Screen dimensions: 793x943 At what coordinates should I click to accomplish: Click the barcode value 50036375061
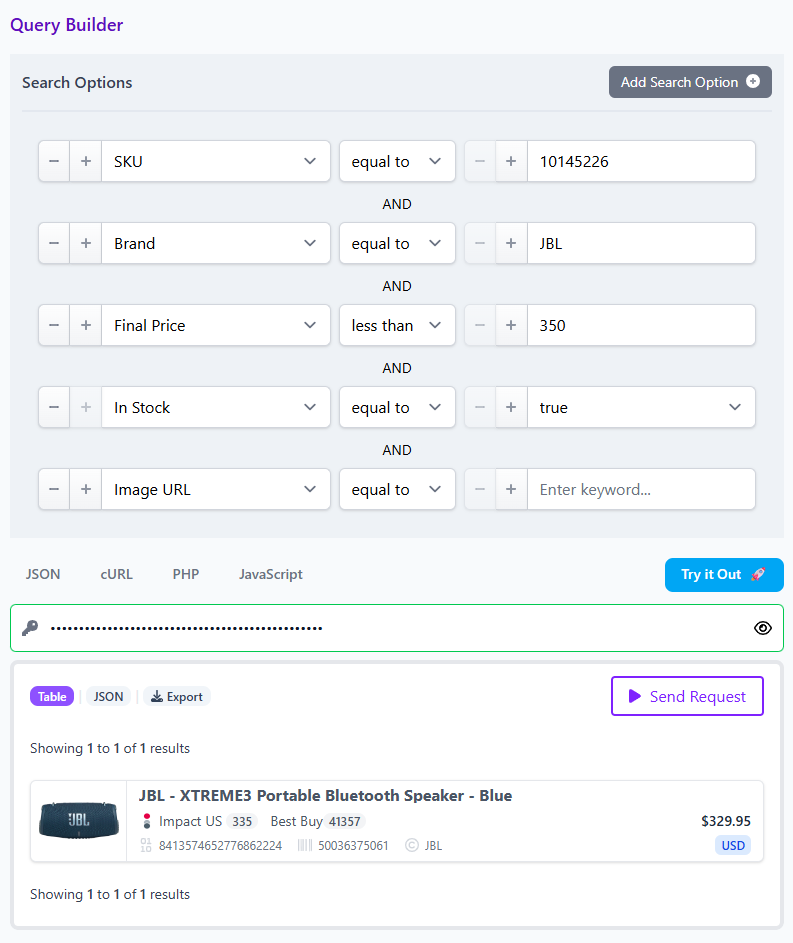pos(353,846)
